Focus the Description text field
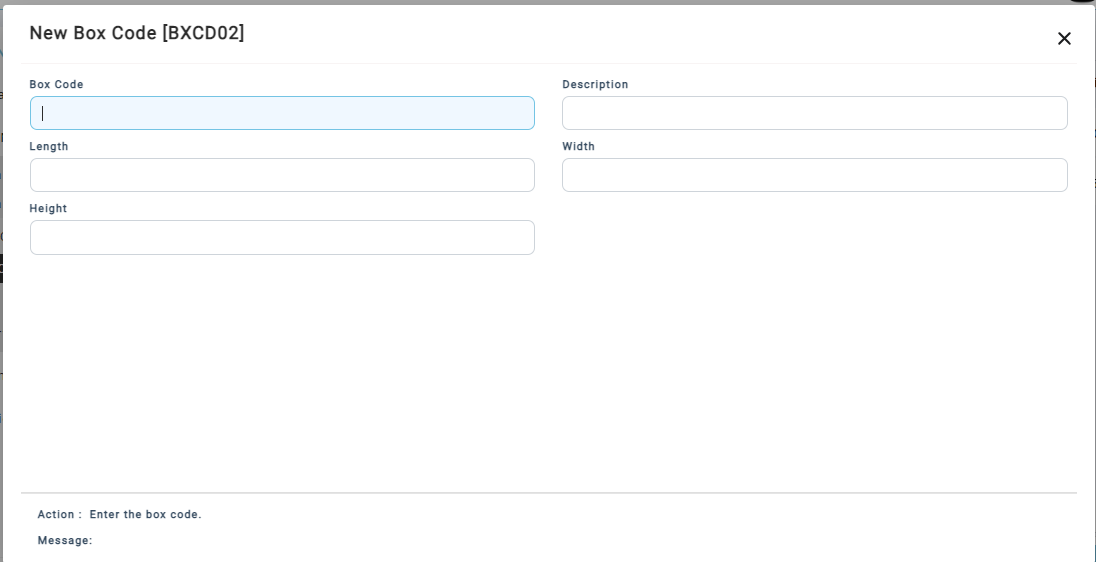The height and width of the screenshot is (562, 1096). (814, 113)
